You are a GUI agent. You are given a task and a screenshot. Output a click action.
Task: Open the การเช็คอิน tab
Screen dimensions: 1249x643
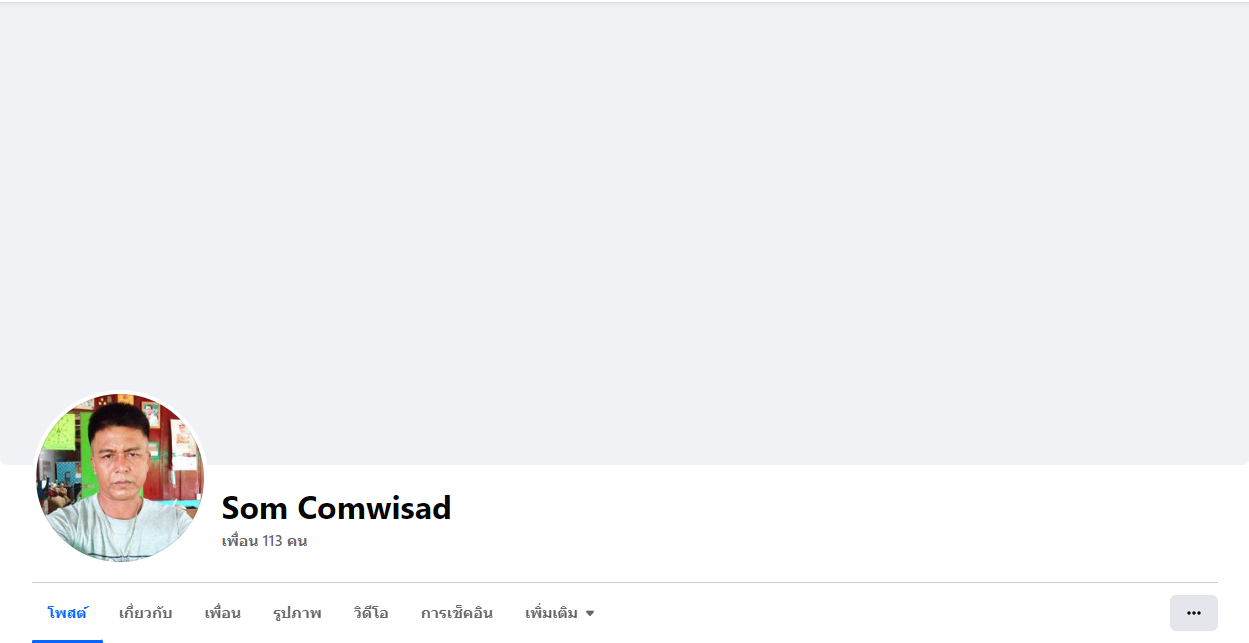[457, 613]
